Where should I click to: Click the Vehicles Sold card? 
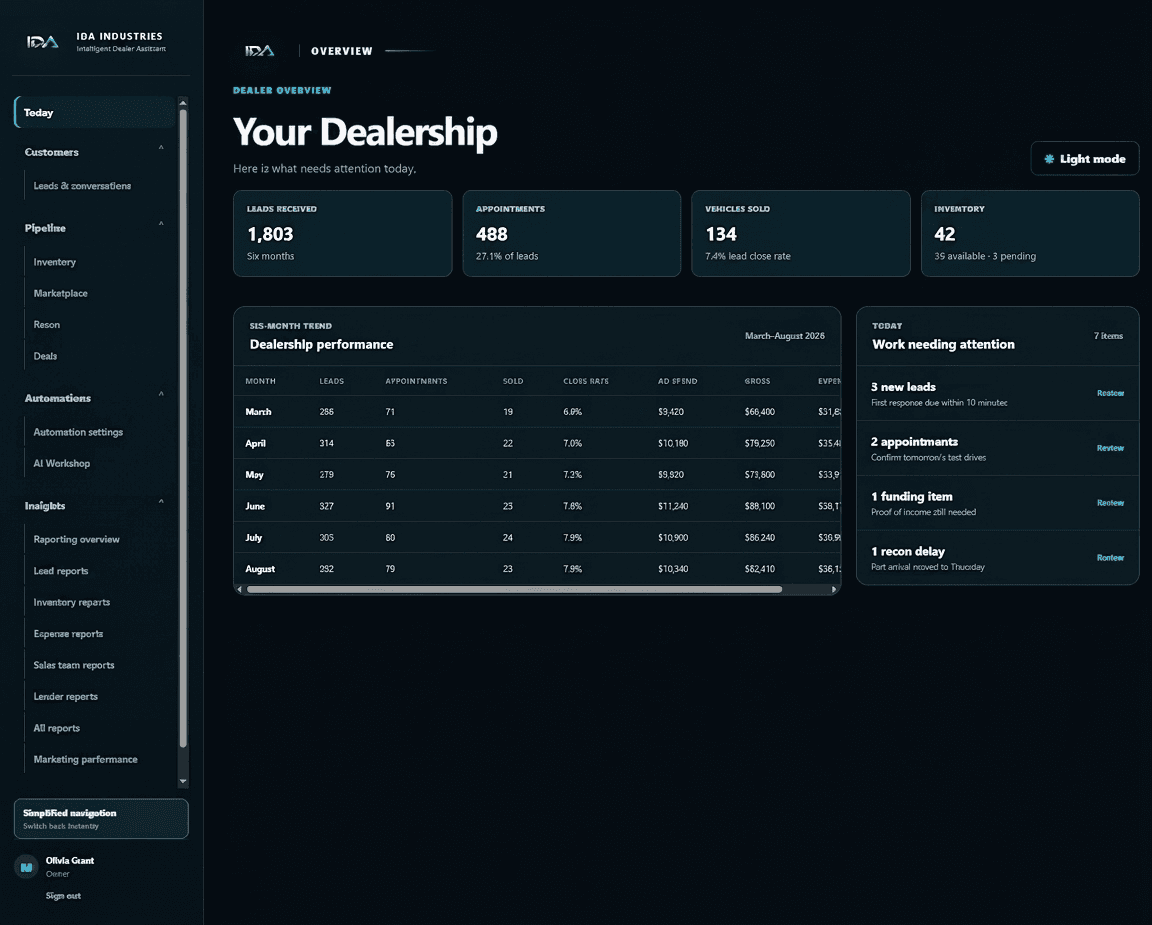pos(801,234)
